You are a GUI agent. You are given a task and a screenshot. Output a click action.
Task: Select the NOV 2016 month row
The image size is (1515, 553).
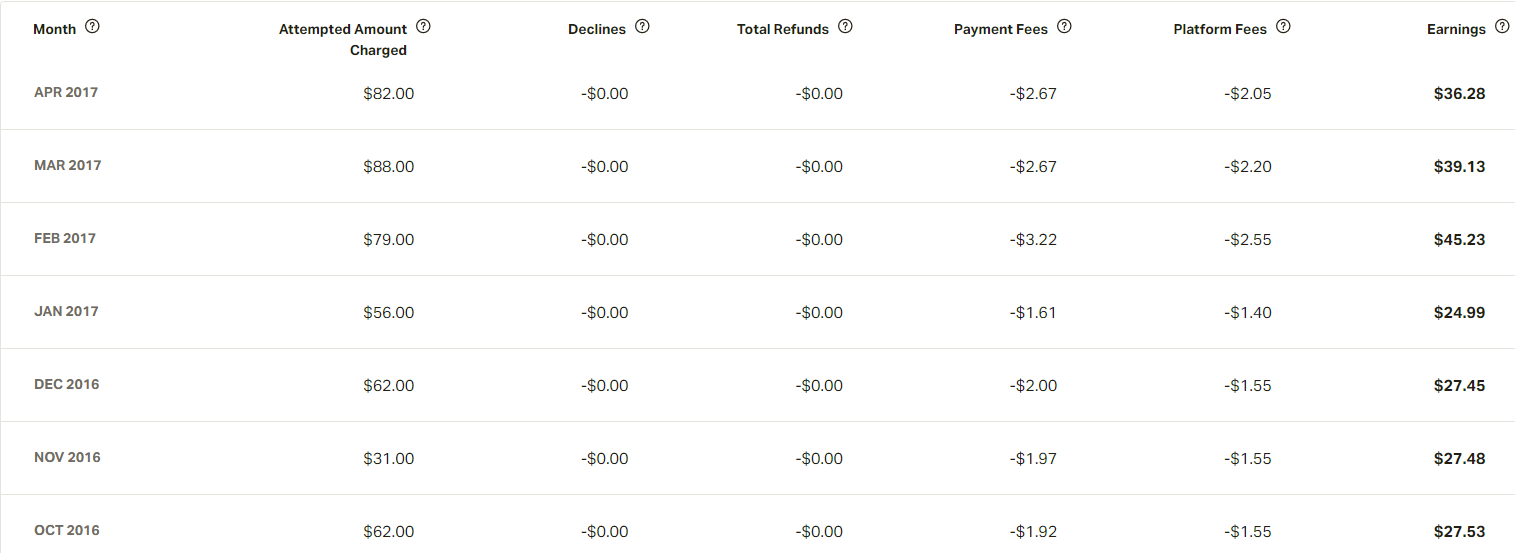(x=67, y=457)
